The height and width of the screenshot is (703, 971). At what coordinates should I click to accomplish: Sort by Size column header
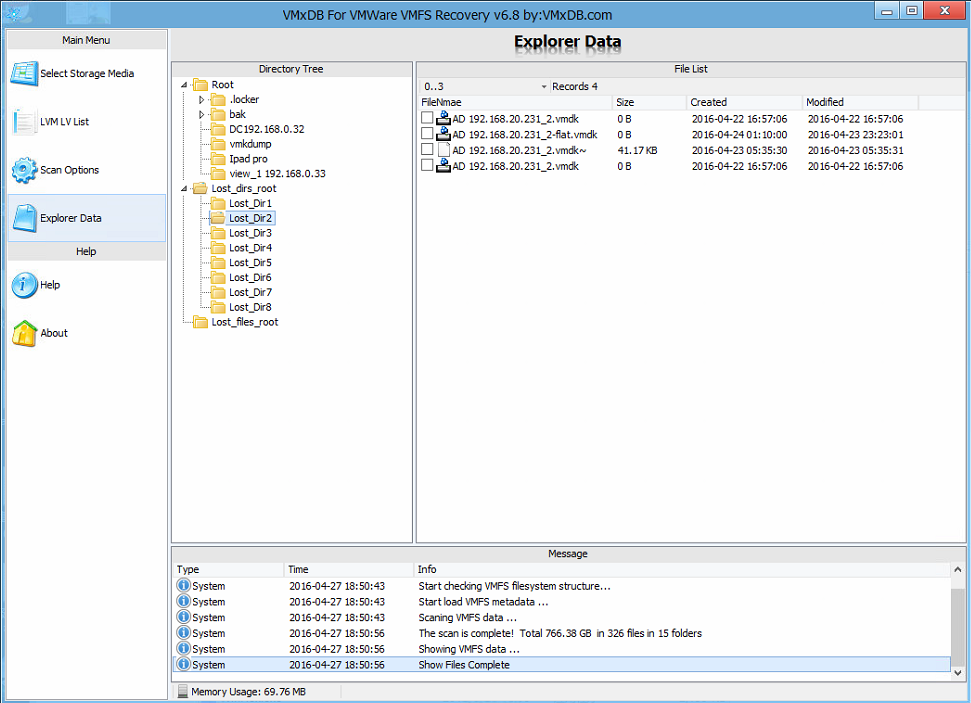pos(650,102)
